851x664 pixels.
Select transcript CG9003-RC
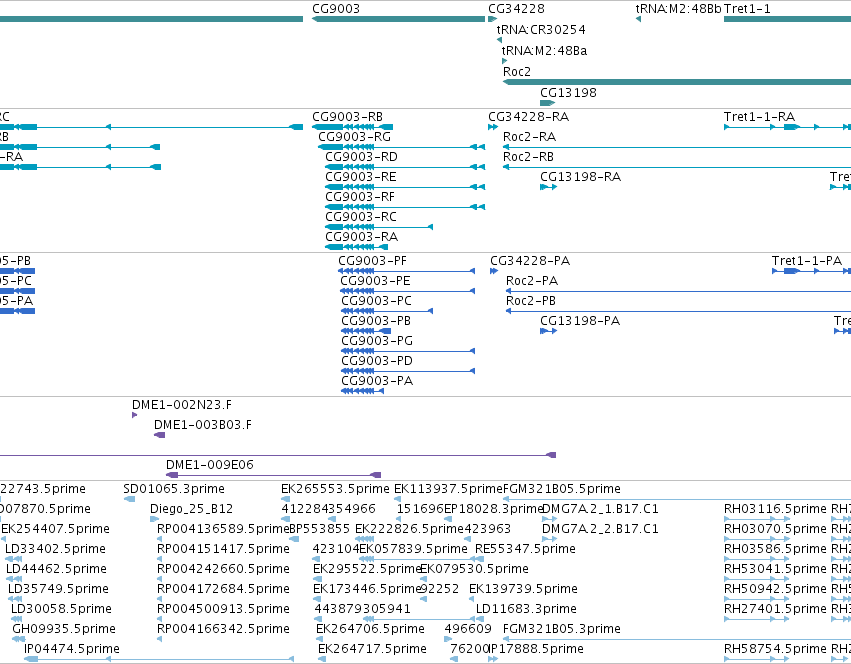click(x=361, y=217)
